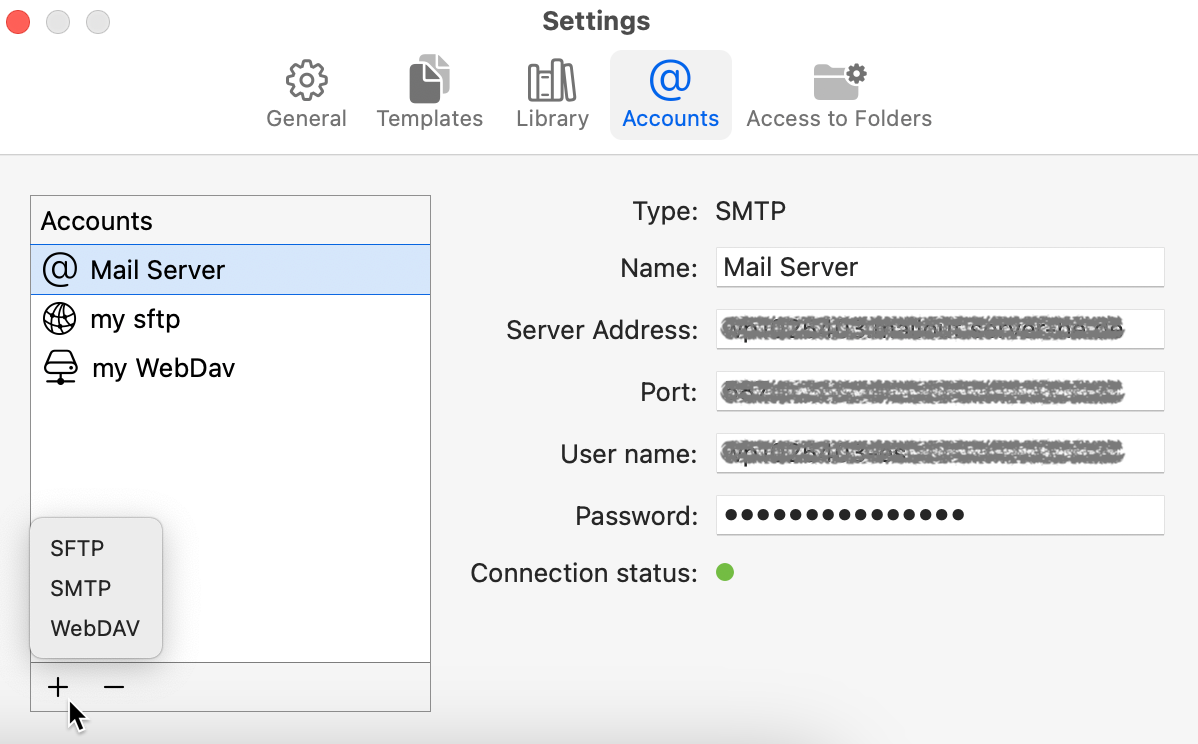Viewport: 1198px width, 744px height.
Task: Click the Accounts @ icon
Action: pos(670,78)
